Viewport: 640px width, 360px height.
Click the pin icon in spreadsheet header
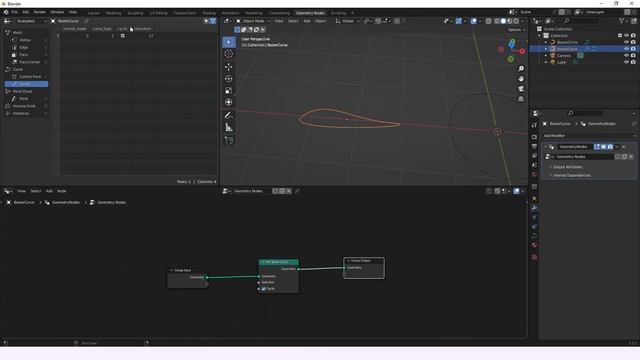(87, 21)
